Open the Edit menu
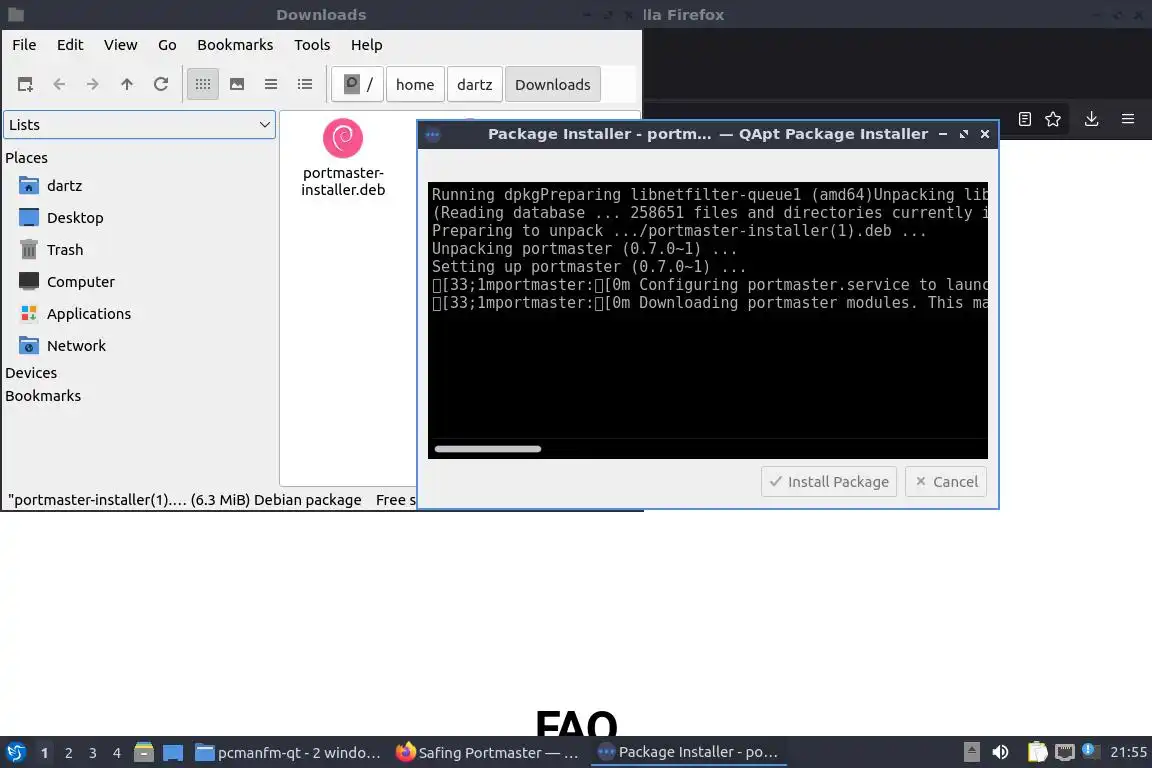 [x=70, y=45]
